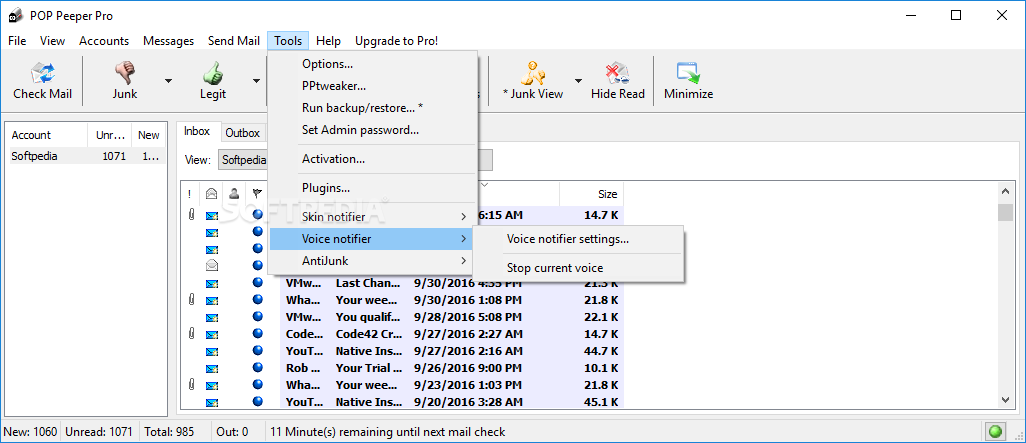
Task: Click the green status light in status bar
Action: 995,432
